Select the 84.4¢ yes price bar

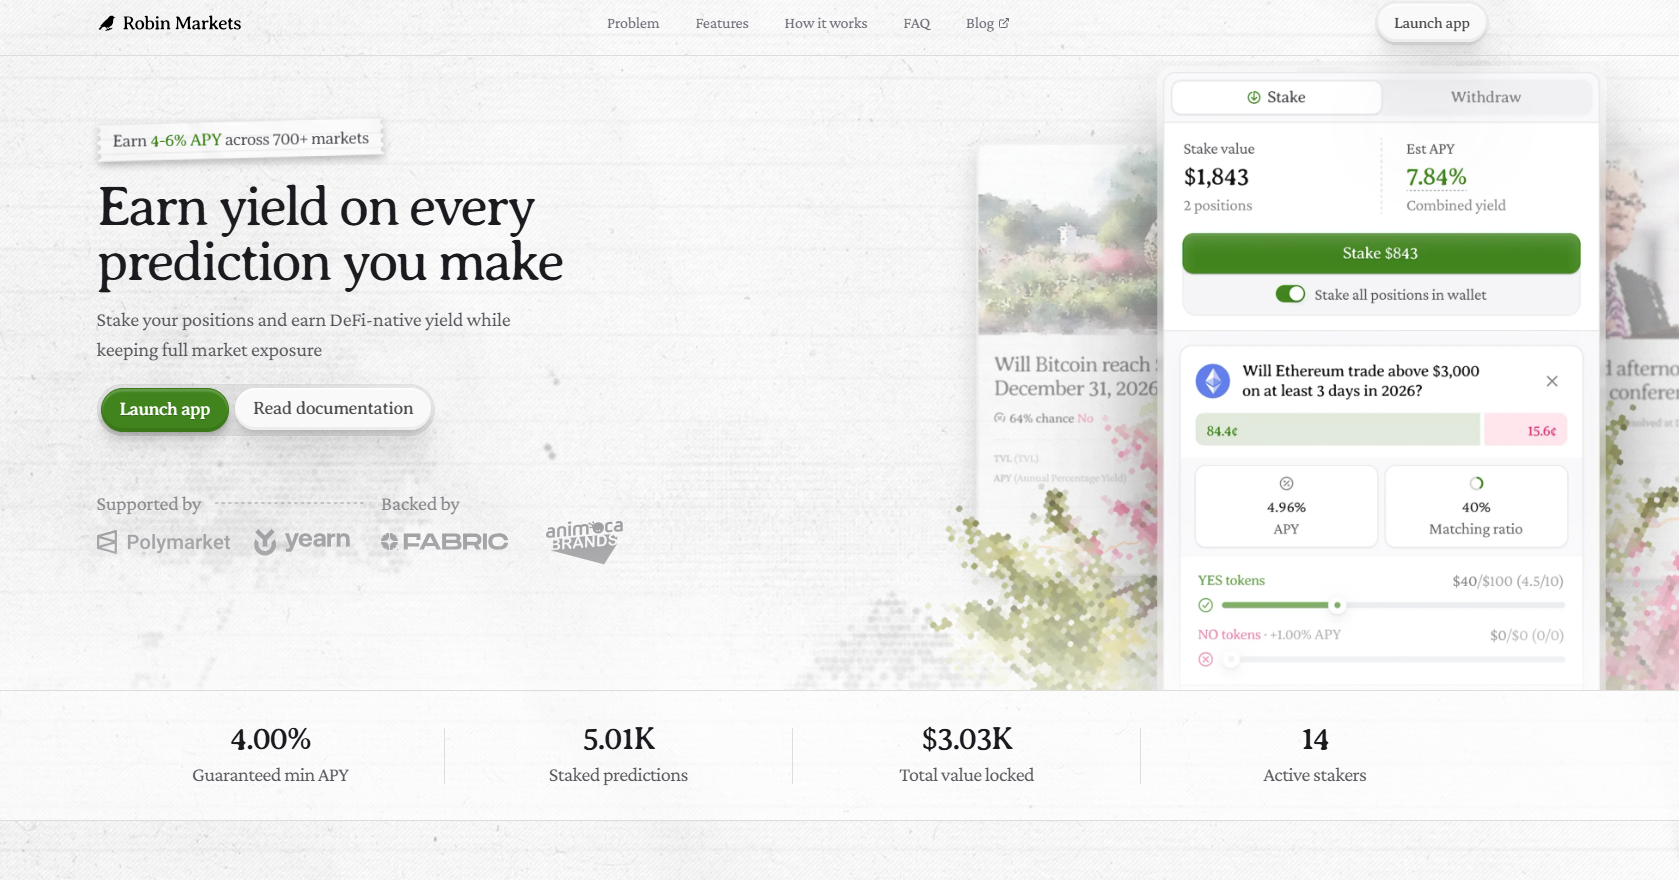click(1337, 430)
